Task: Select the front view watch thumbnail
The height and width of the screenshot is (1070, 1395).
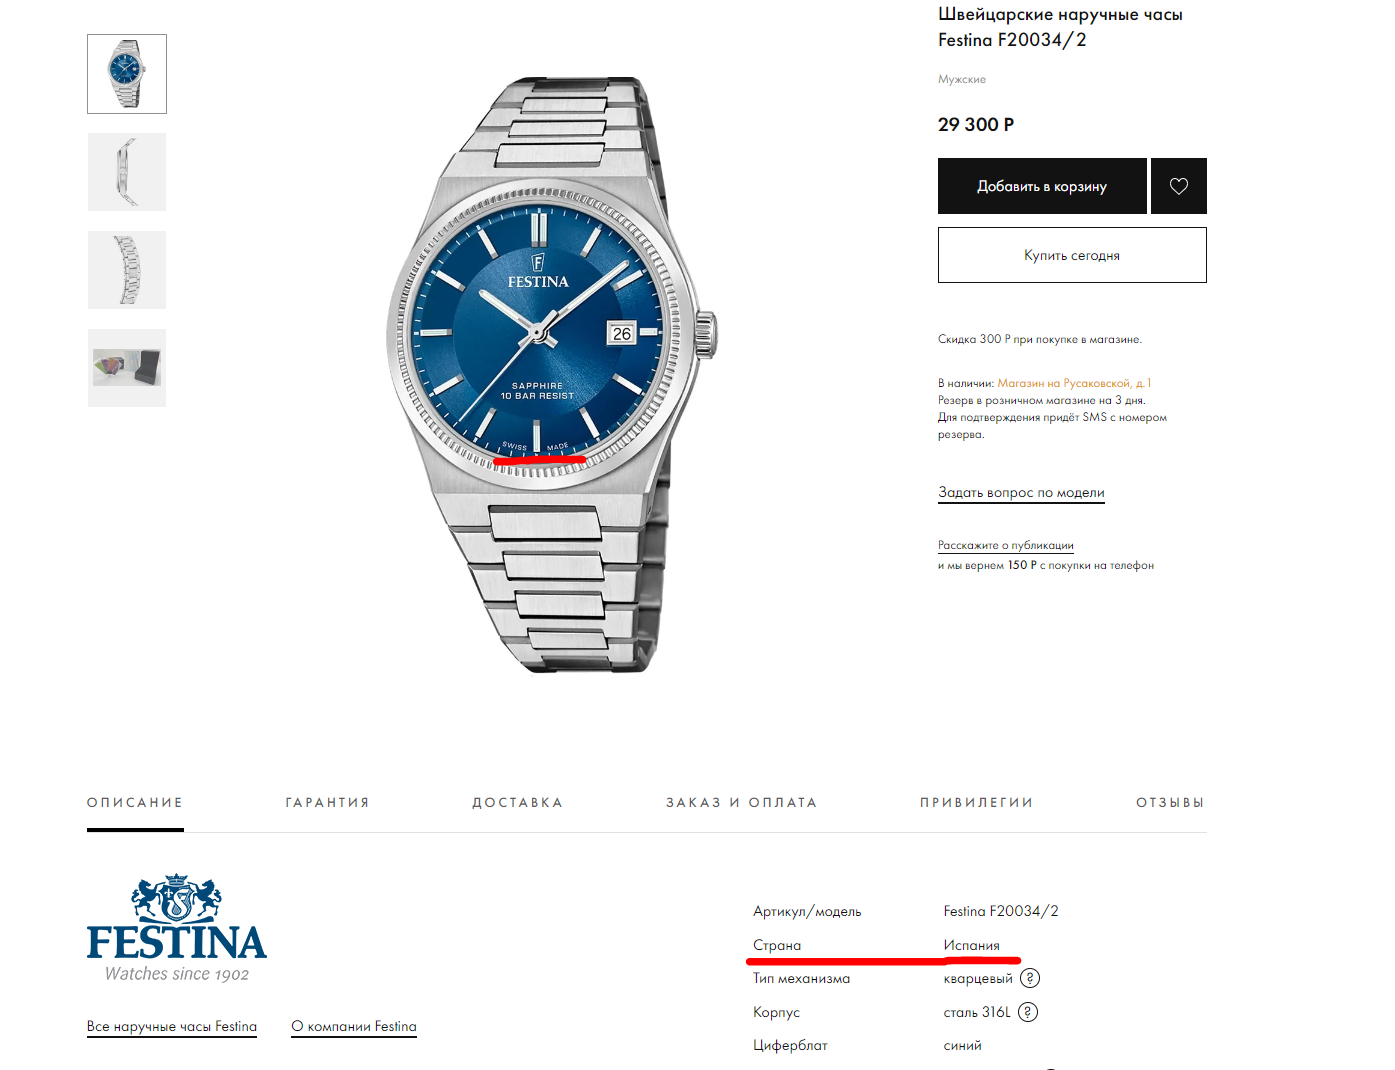Action: (127, 74)
